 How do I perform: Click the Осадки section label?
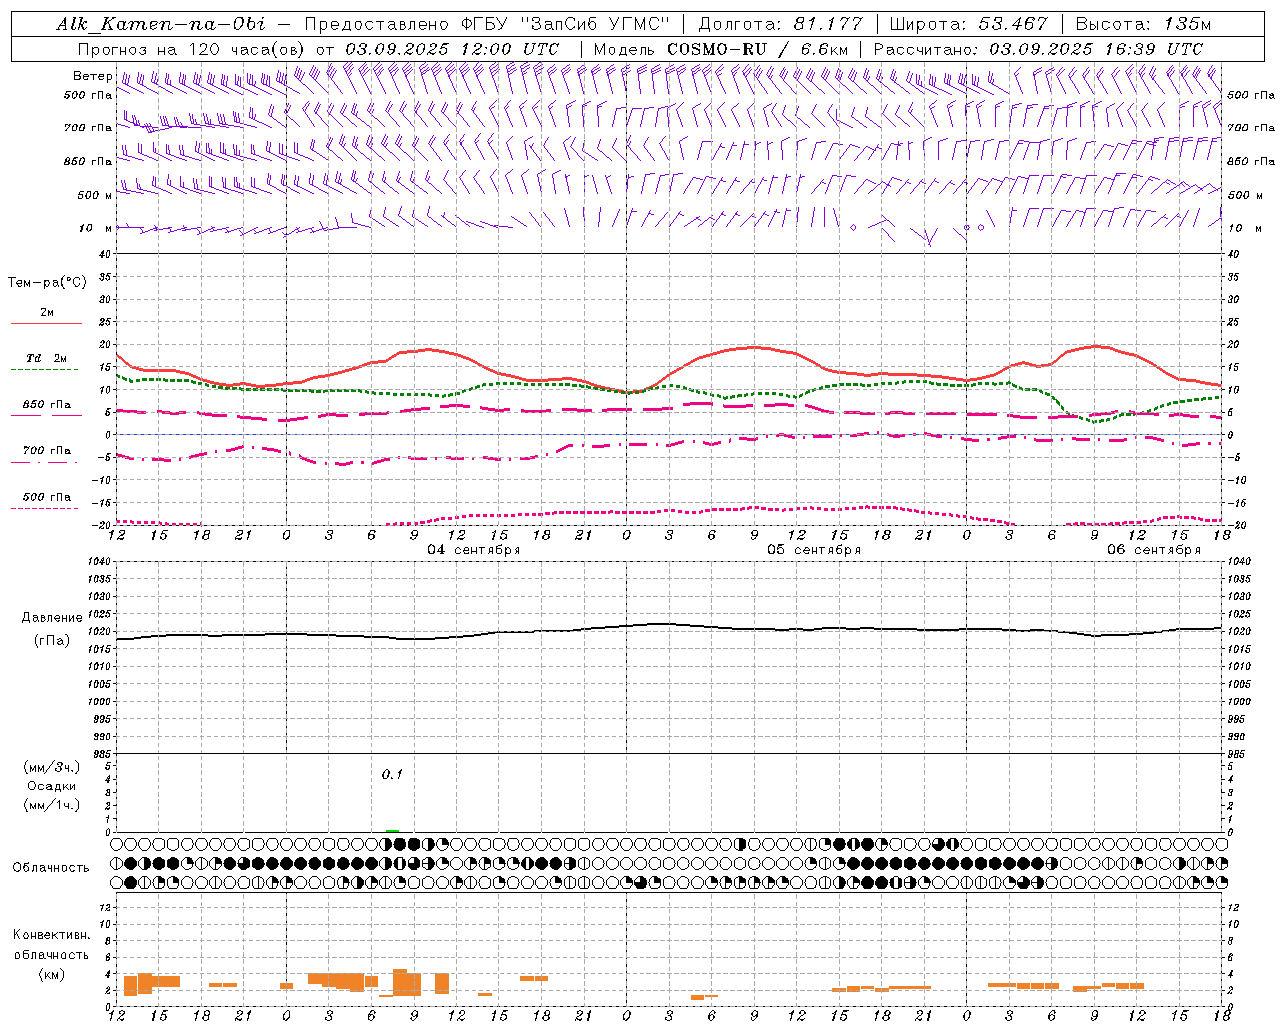(52, 786)
